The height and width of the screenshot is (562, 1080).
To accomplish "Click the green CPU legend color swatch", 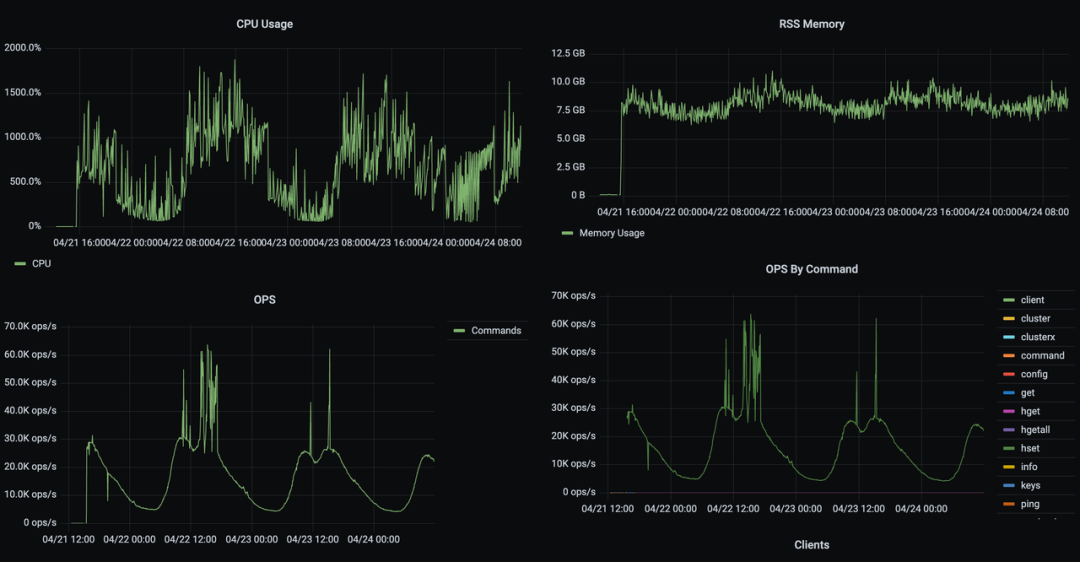I will coord(20,264).
